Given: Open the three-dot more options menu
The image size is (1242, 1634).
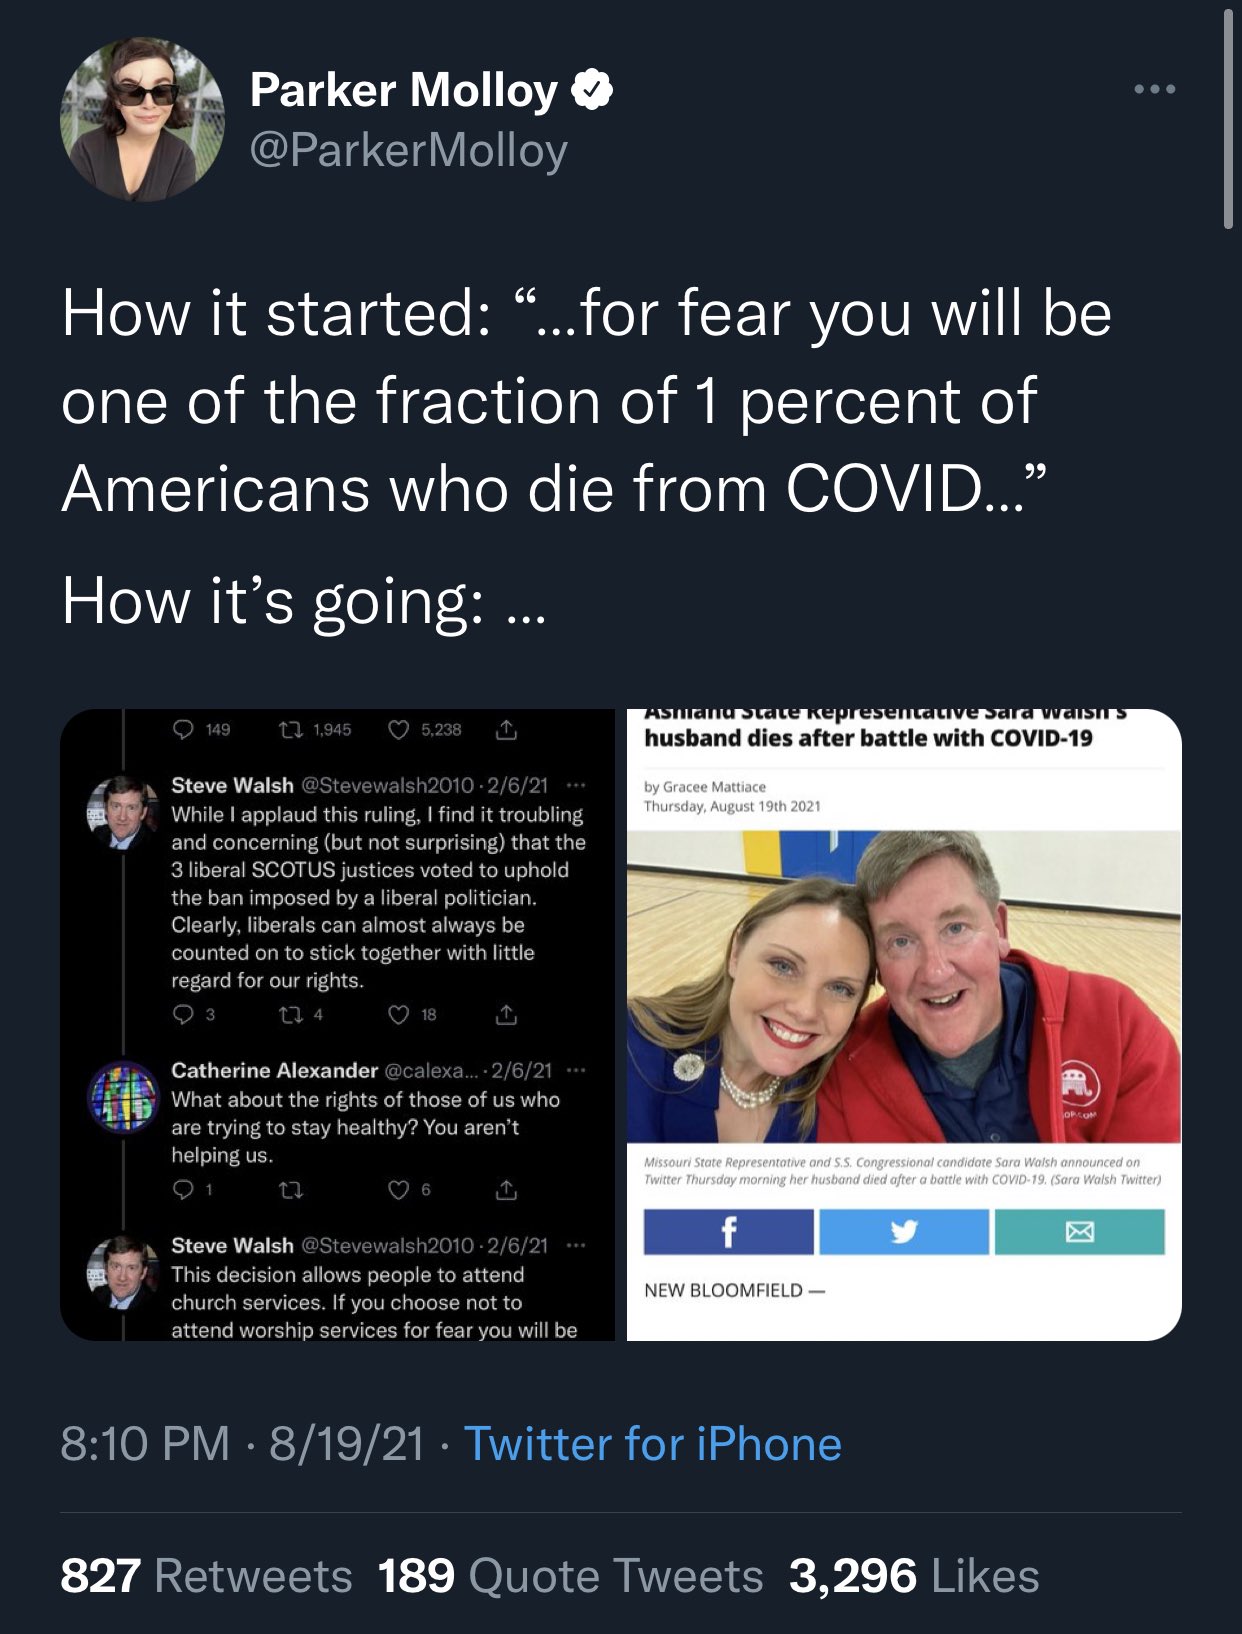Looking at the screenshot, I should click(x=1154, y=89).
